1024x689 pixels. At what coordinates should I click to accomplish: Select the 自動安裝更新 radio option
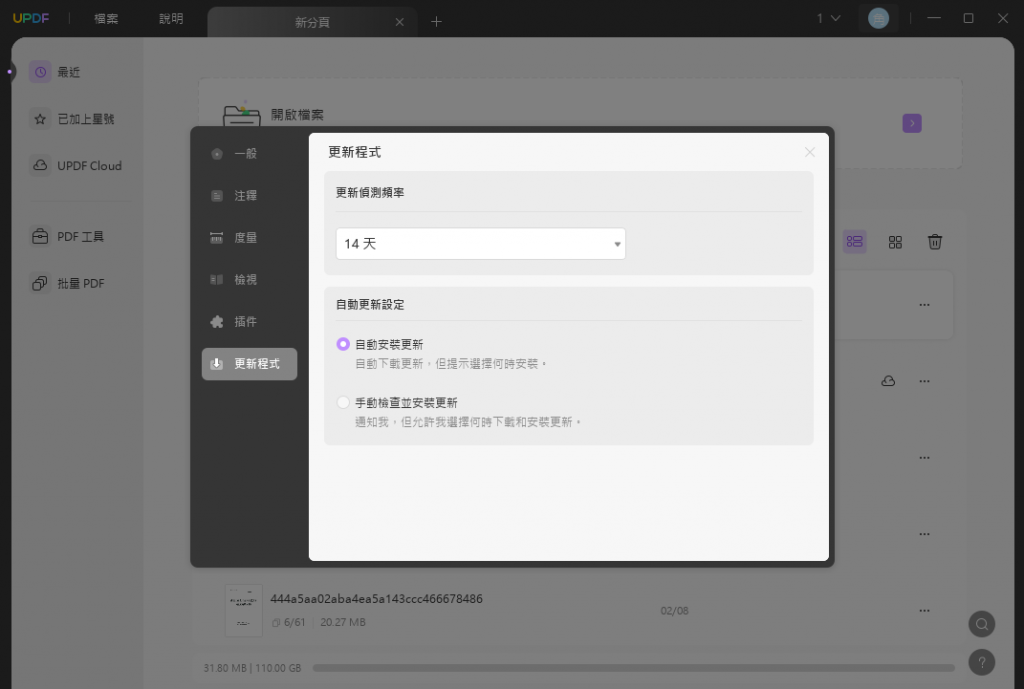pyautogui.click(x=343, y=344)
